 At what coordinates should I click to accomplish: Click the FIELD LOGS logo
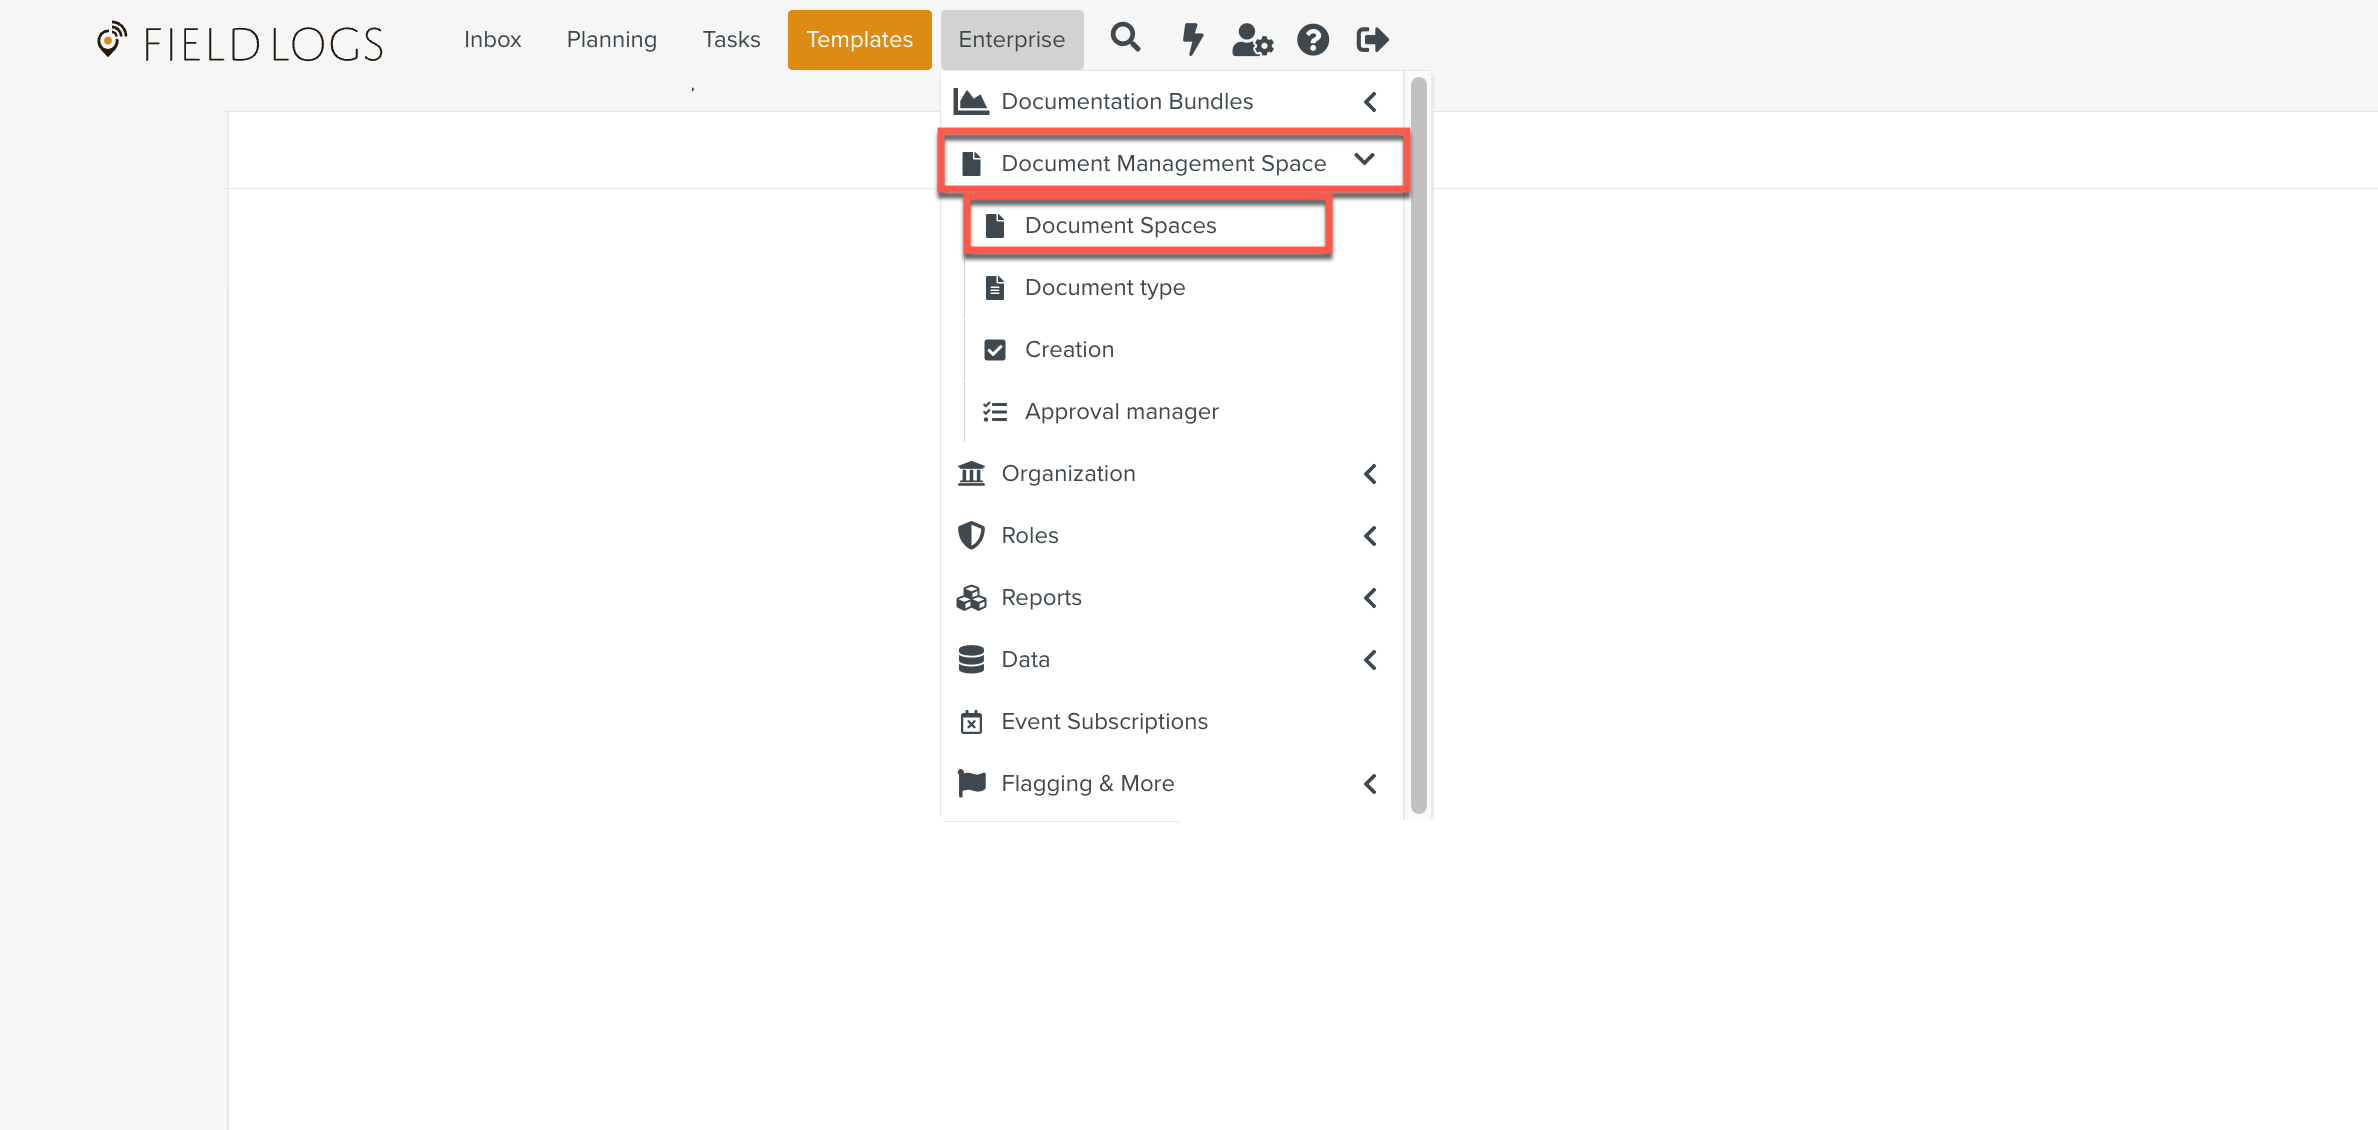click(240, 41)
